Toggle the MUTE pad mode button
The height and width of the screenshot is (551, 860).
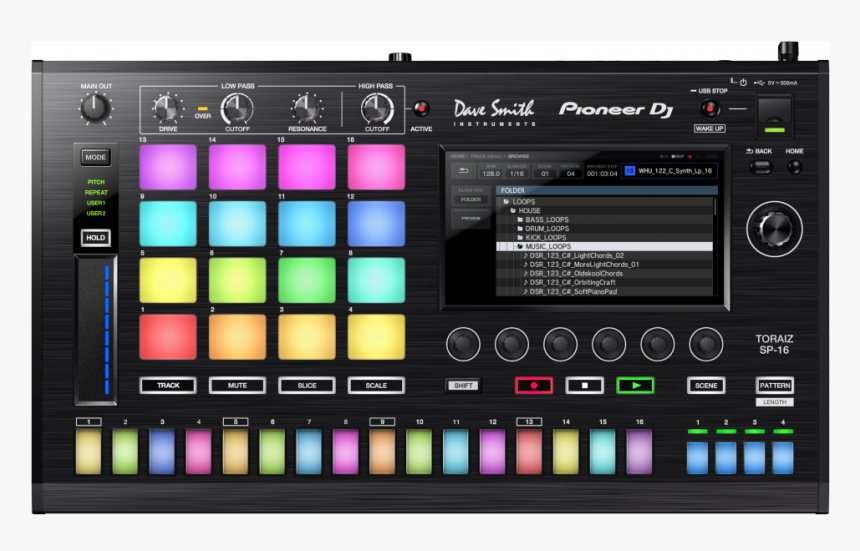coord(237,385)
